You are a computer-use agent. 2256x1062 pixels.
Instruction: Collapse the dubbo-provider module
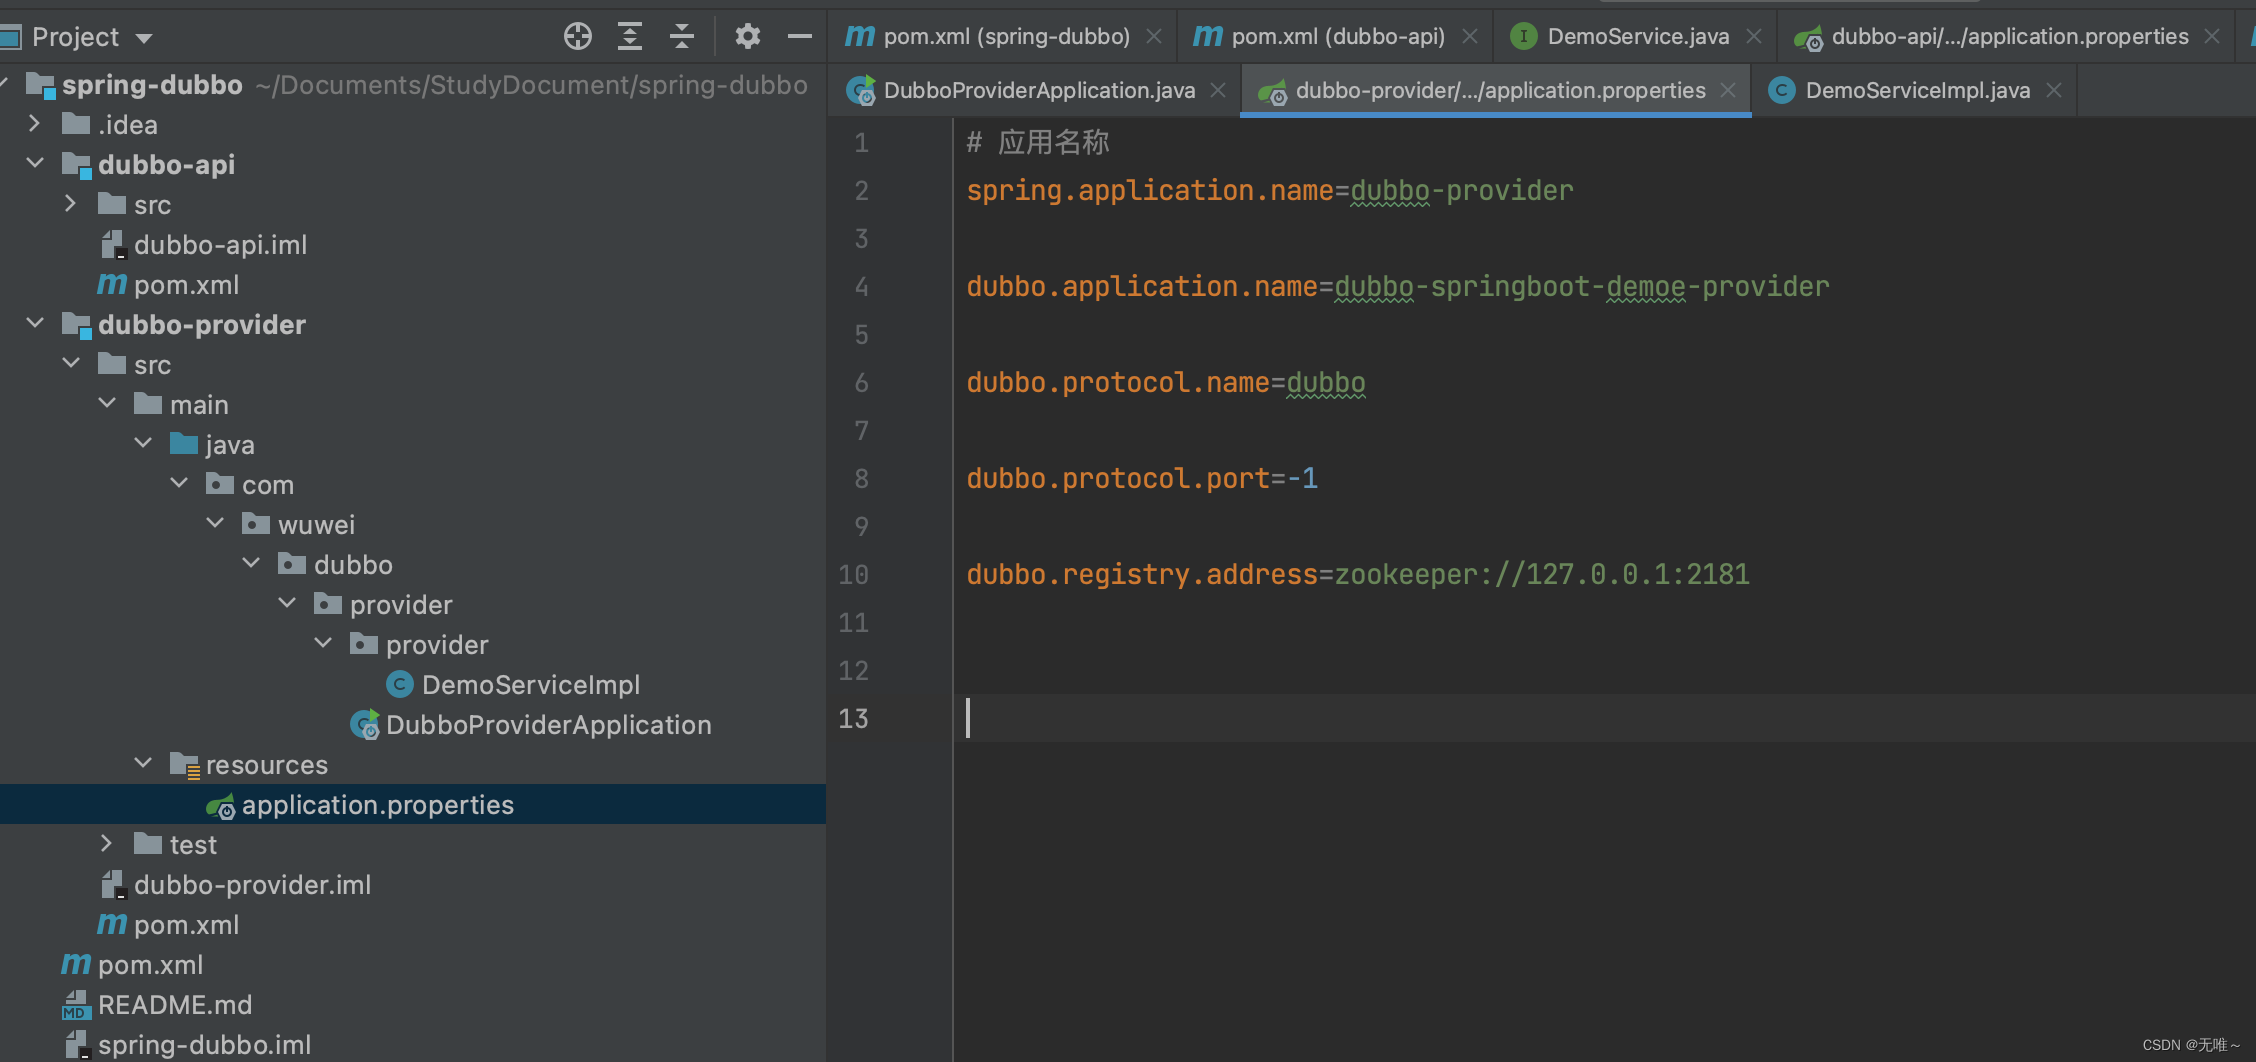pos(34,324)
